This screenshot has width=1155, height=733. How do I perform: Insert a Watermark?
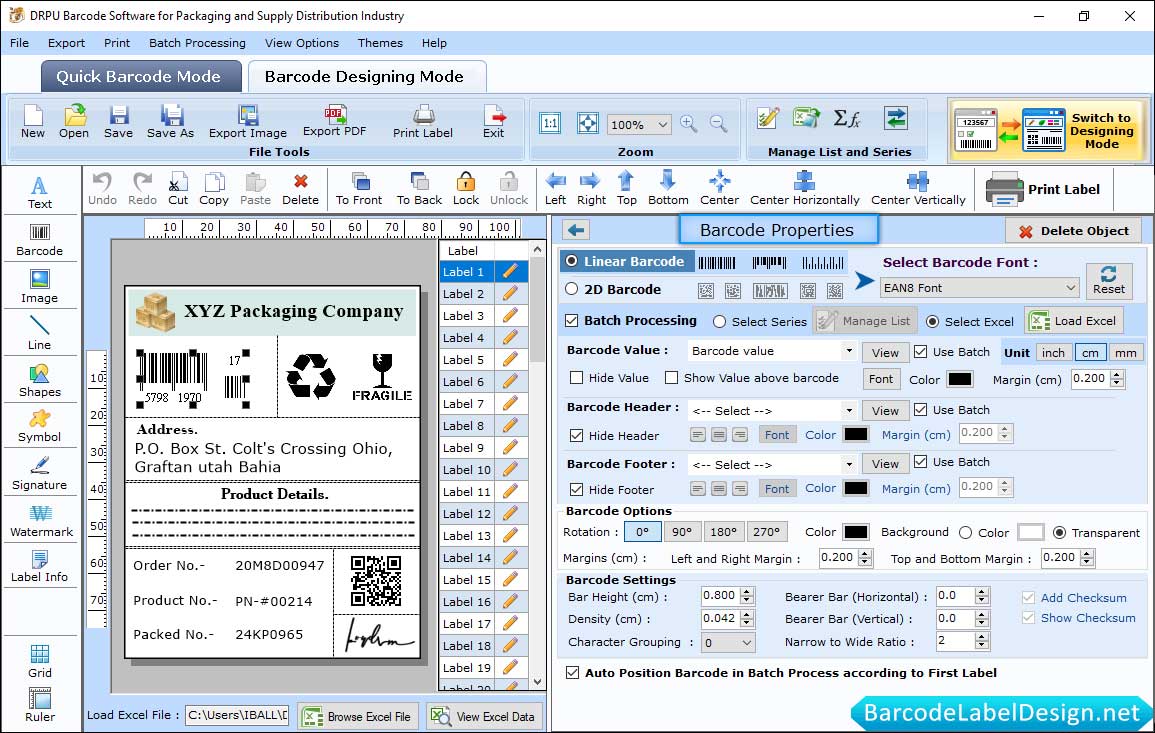click(x=41, y=521)
